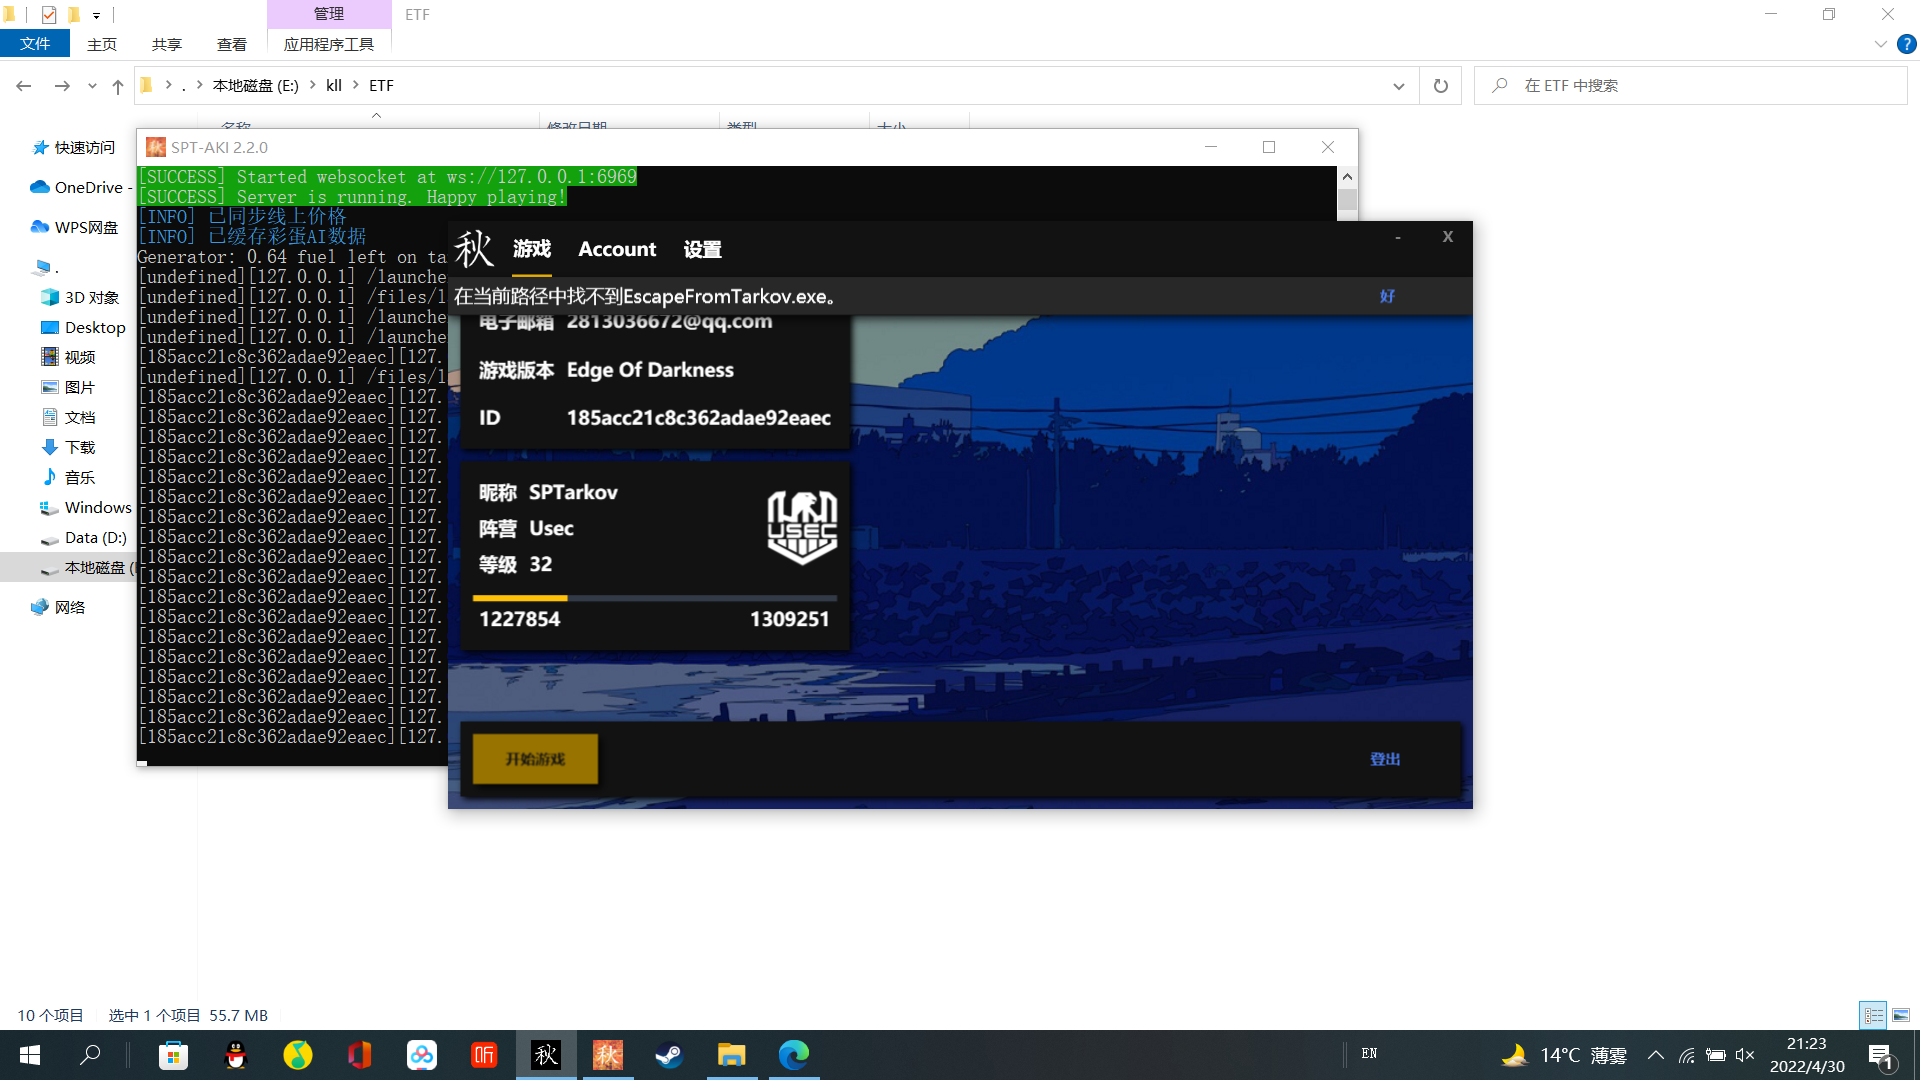The image size is (1920, 1080).
Task: Click the muted volume tray icon
Action: pos(1745,1055)
